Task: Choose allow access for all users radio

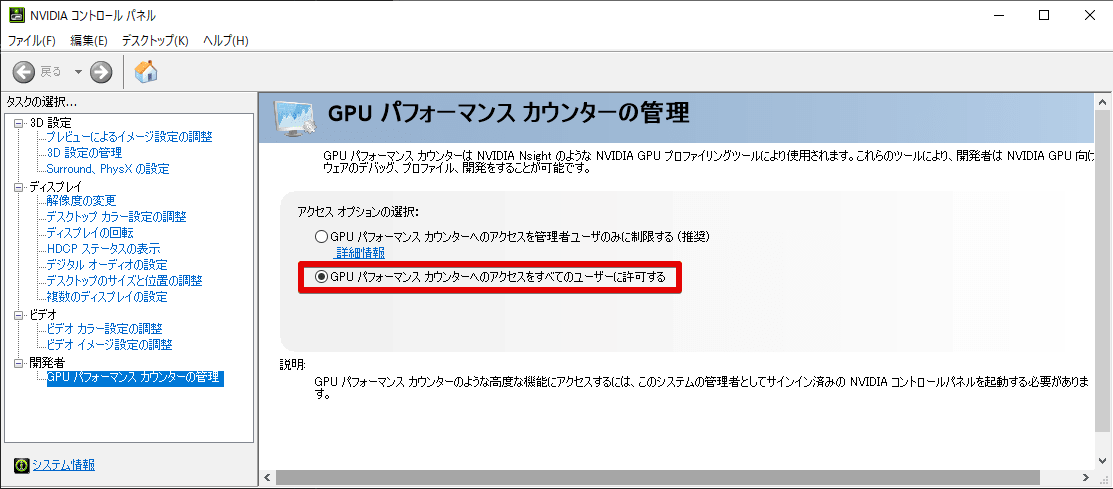Action: point(322,278)
